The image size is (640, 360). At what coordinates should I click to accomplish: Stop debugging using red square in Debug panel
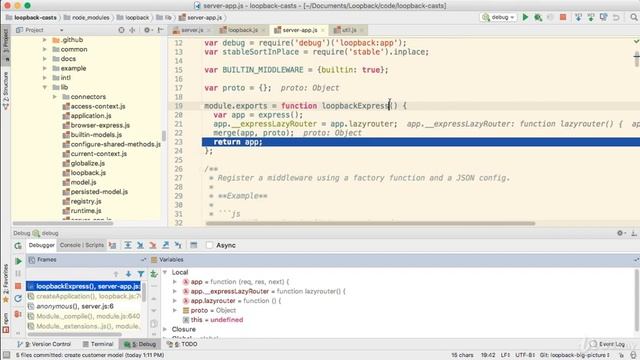(18, 286)
